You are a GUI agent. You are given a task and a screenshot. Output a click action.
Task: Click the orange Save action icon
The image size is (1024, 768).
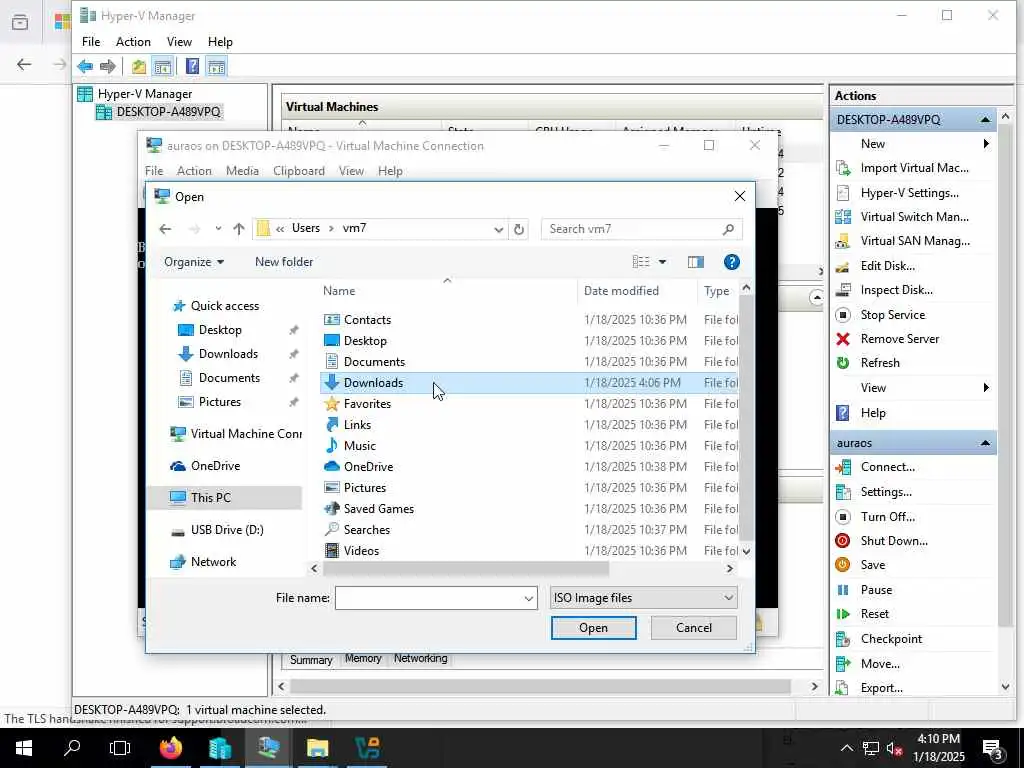point(843,565)
